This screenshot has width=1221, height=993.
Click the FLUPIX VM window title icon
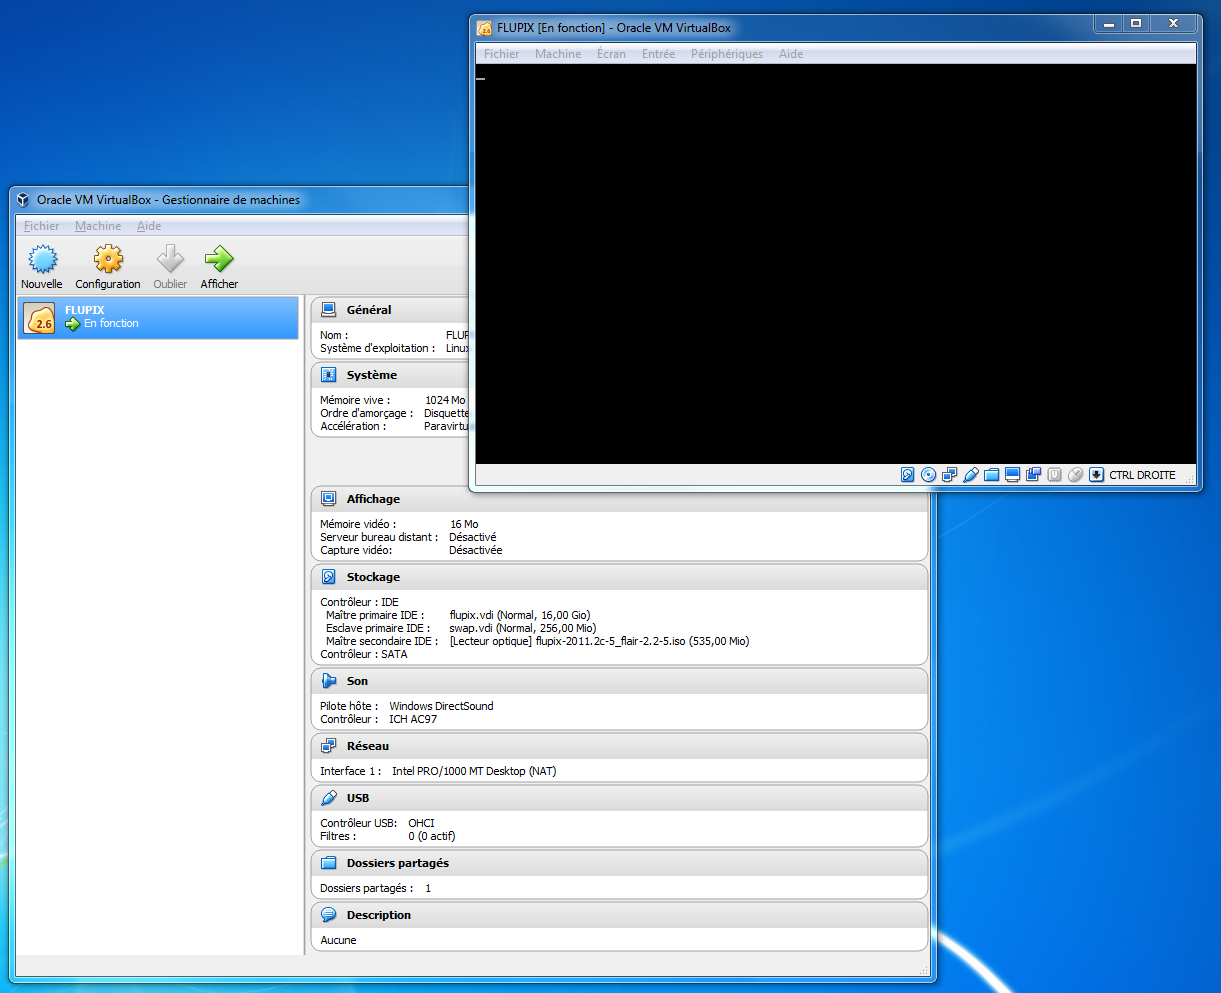click(485, 28)
